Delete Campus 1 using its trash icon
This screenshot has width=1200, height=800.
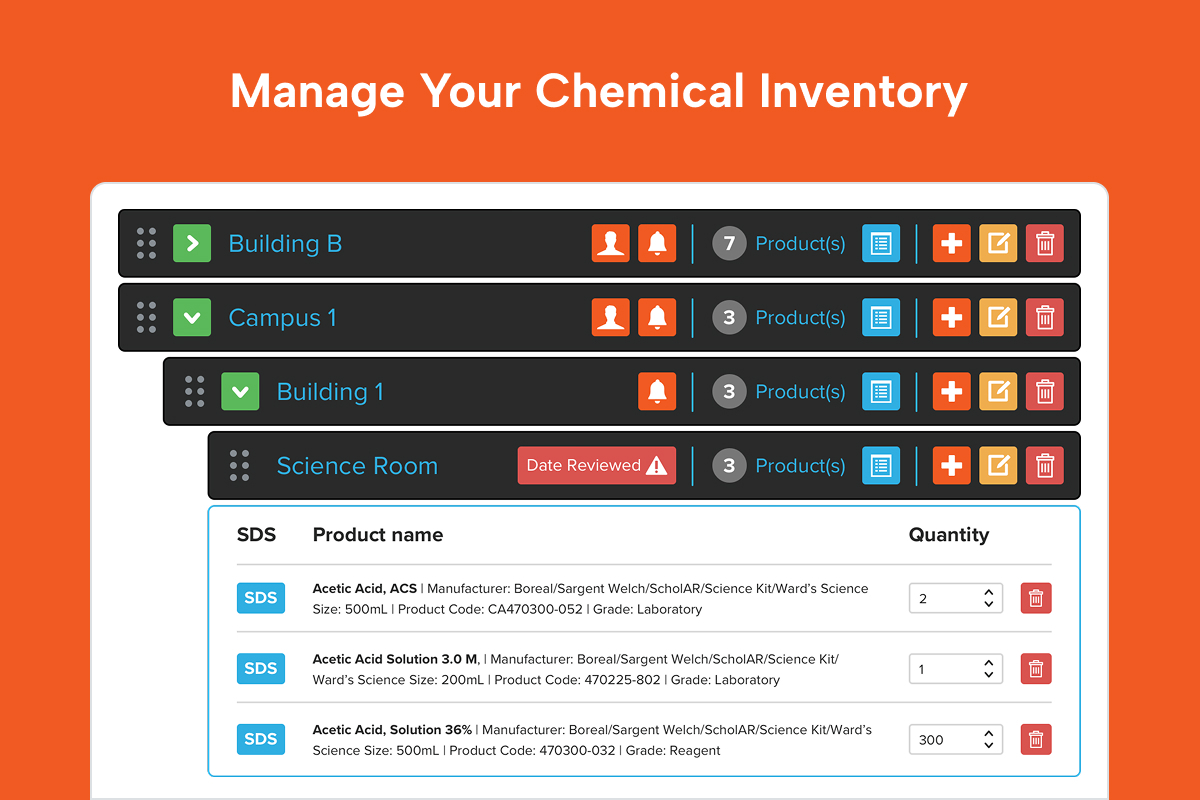pyautogui.click(x=1044, y=317)
